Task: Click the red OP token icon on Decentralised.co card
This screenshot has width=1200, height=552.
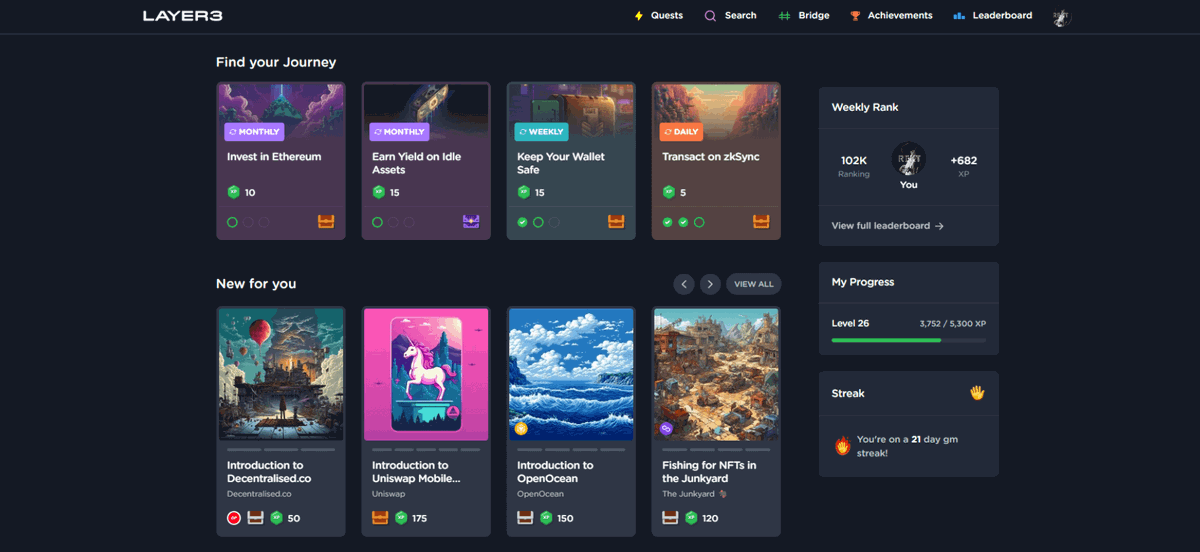Action: pyautogui.click(x=234, y=518)
